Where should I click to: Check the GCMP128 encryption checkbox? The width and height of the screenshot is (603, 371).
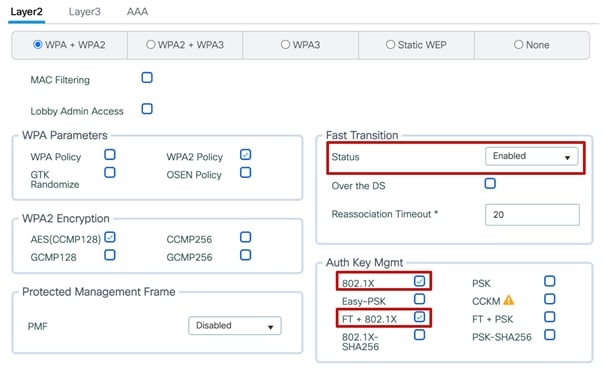point(110,255)
